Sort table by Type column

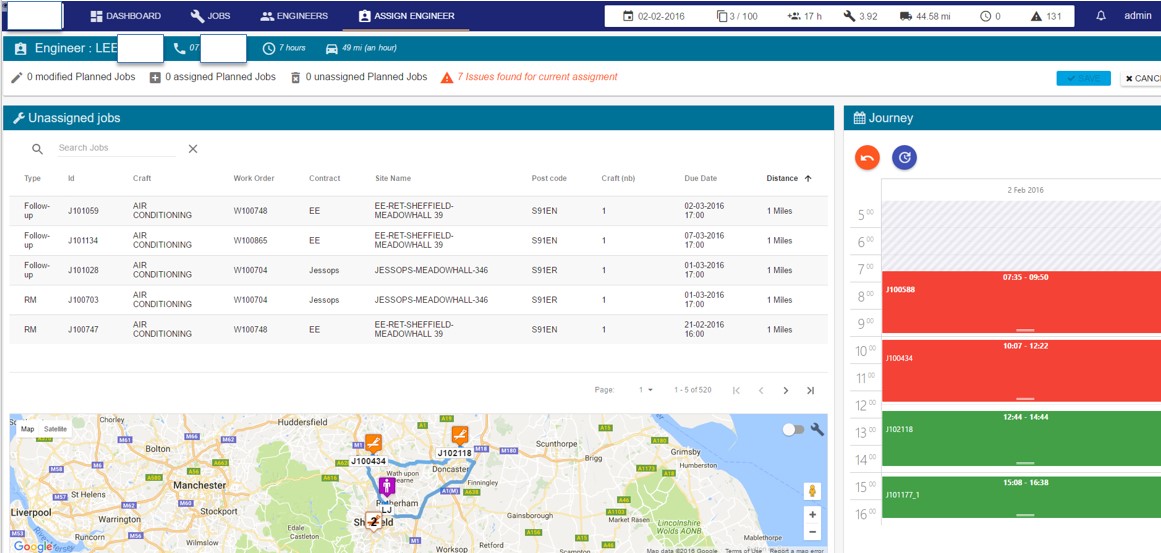(32, 178)
